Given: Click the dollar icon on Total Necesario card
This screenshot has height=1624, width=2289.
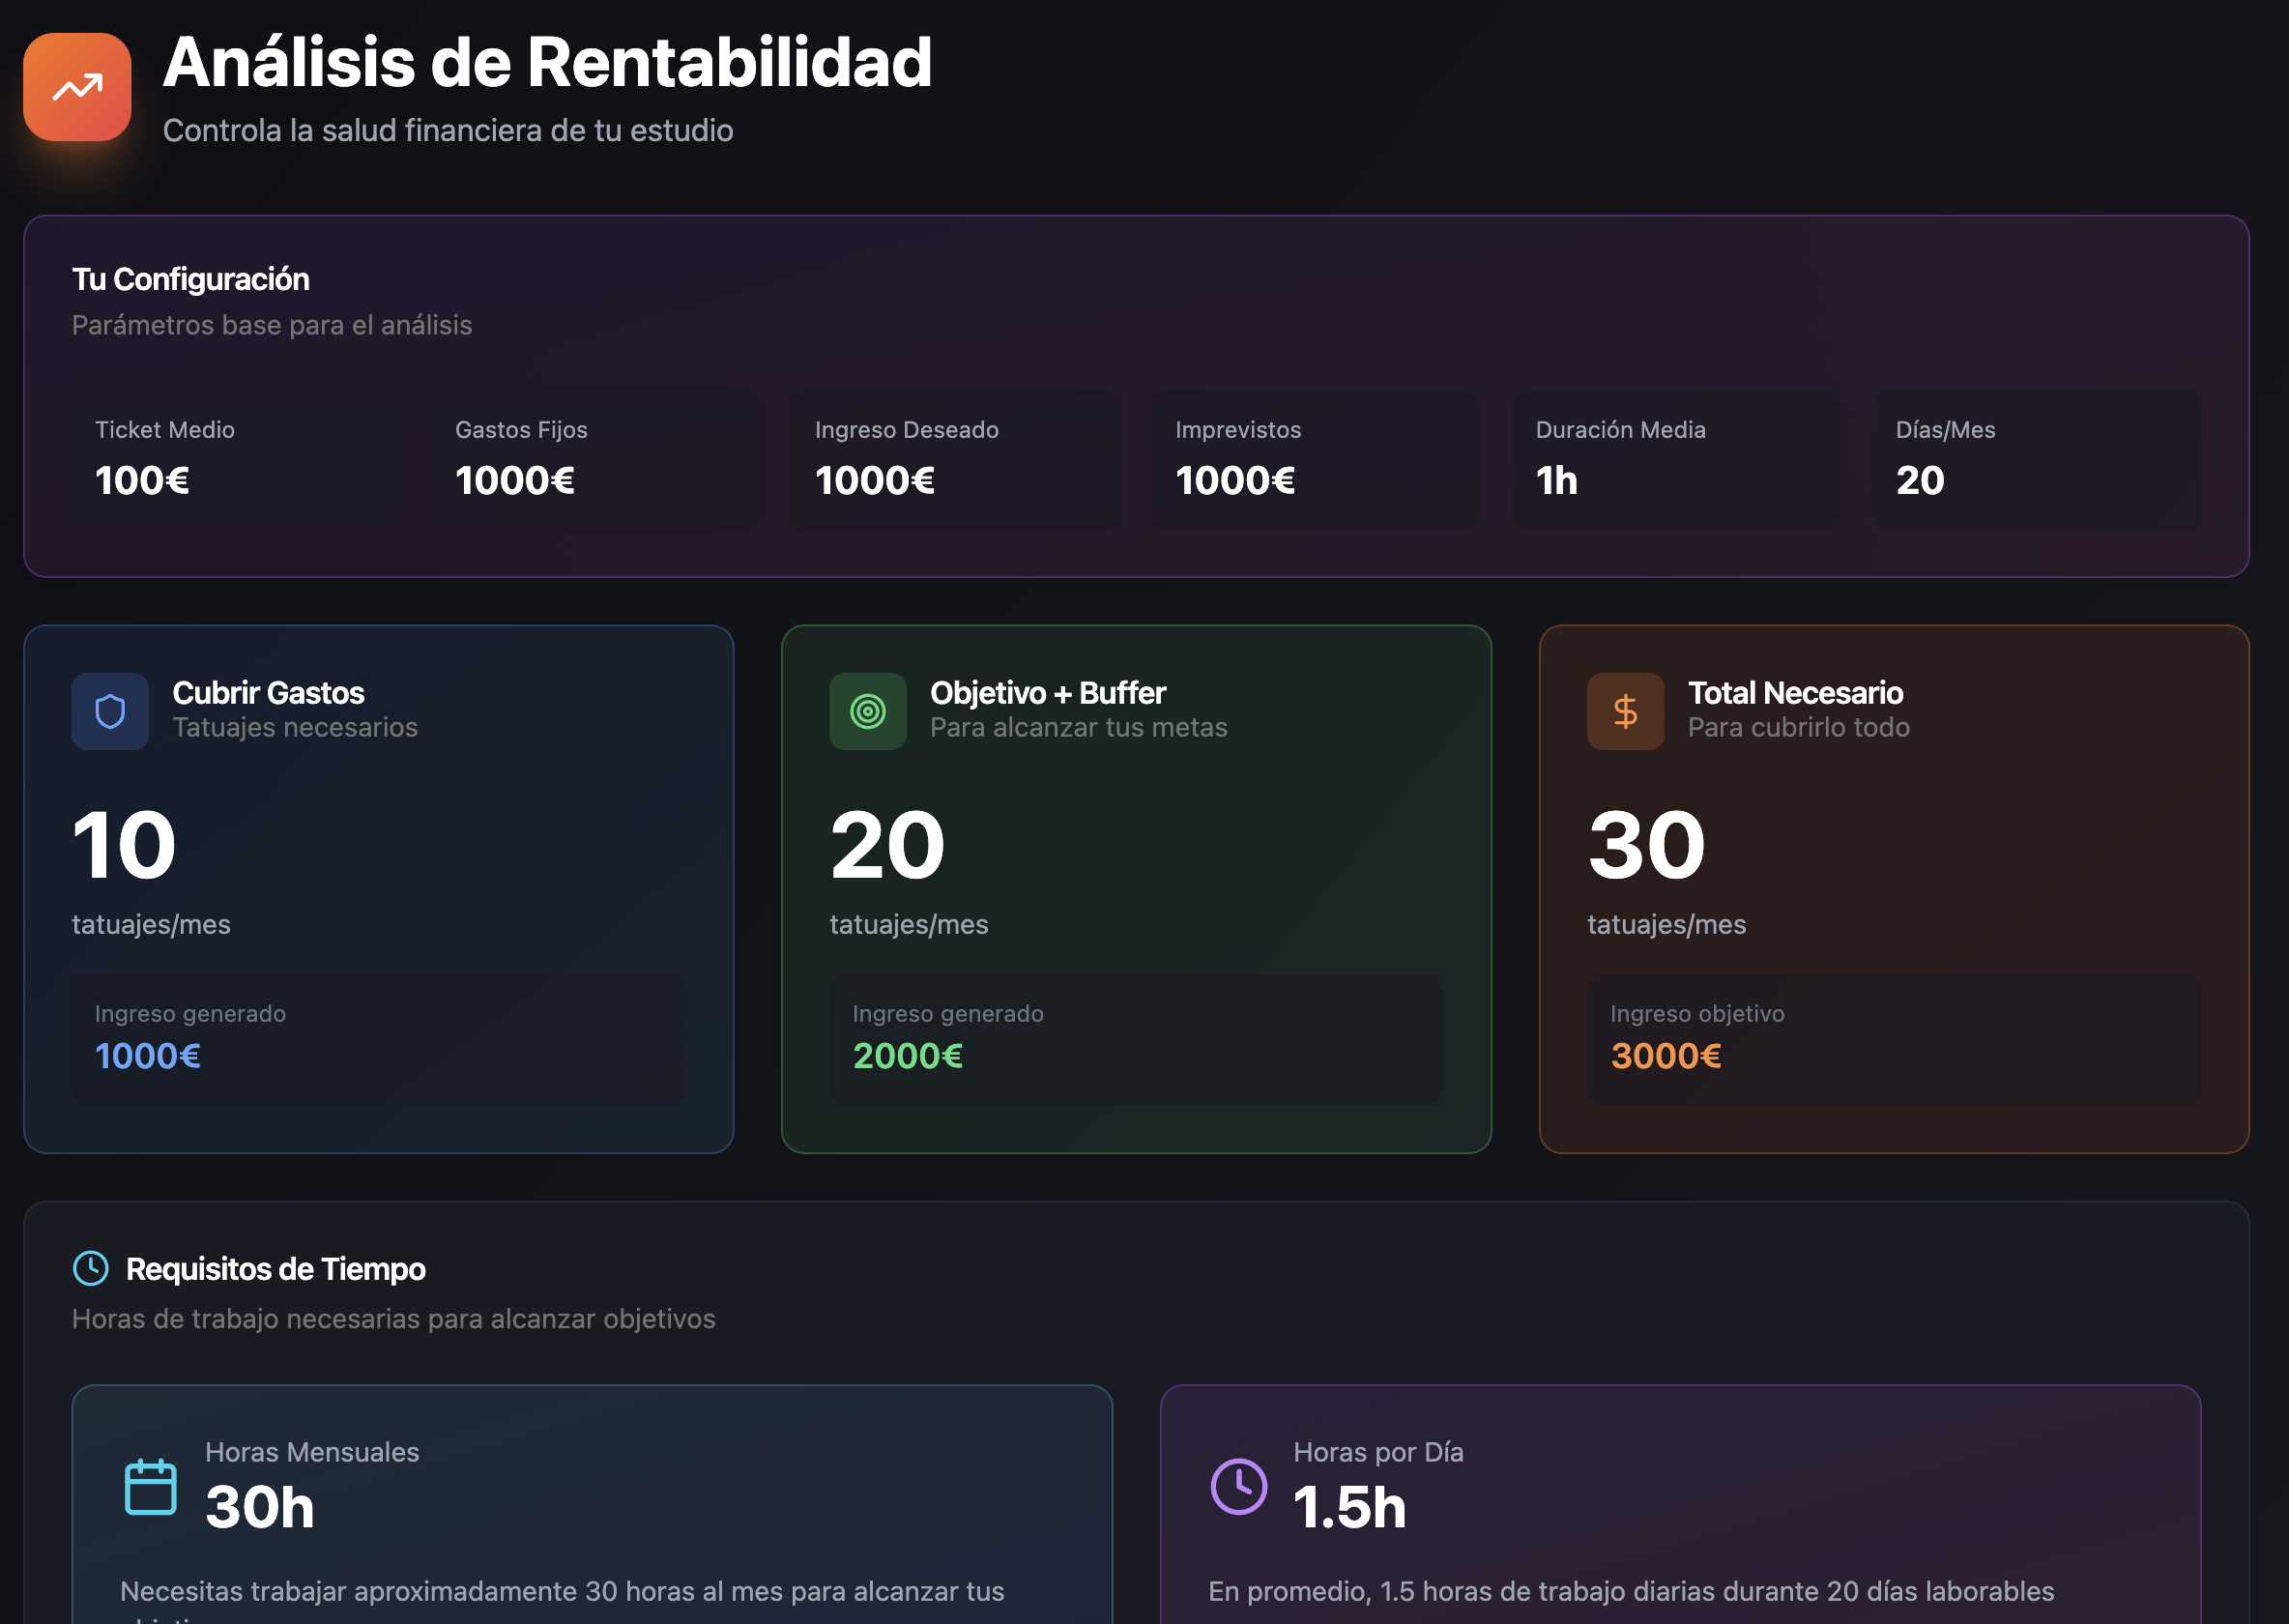Looking at the screenshot, I should [x=1625, y=711].
